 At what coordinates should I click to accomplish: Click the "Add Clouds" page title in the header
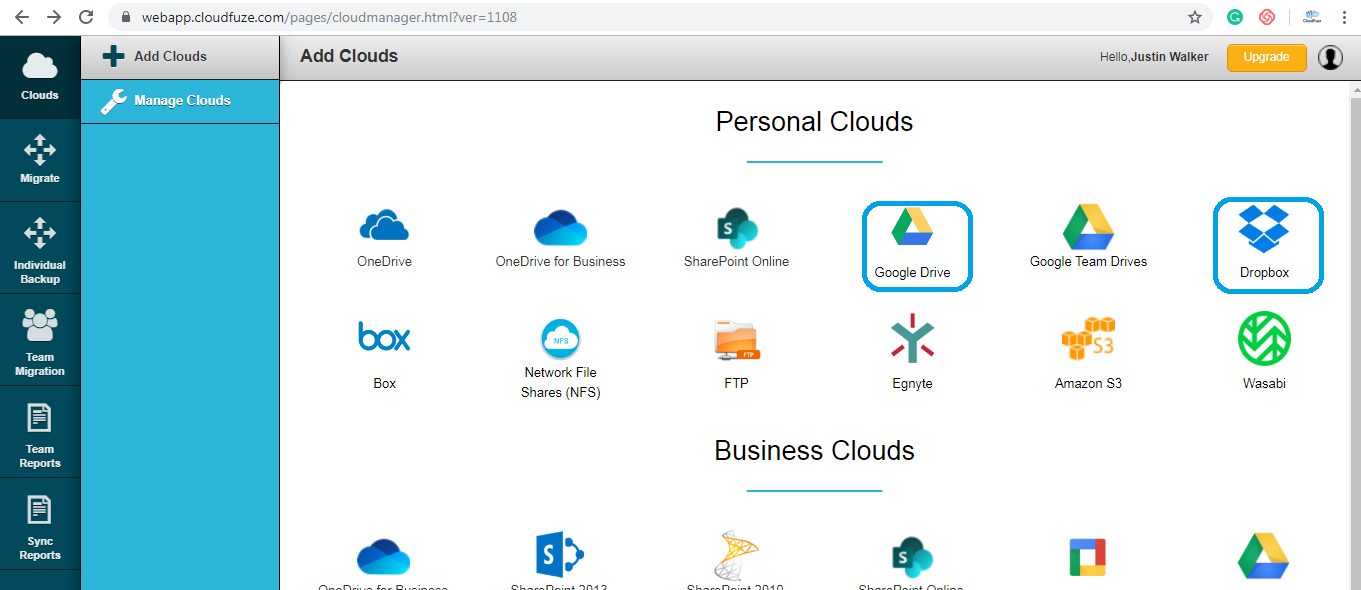(349, 57)
